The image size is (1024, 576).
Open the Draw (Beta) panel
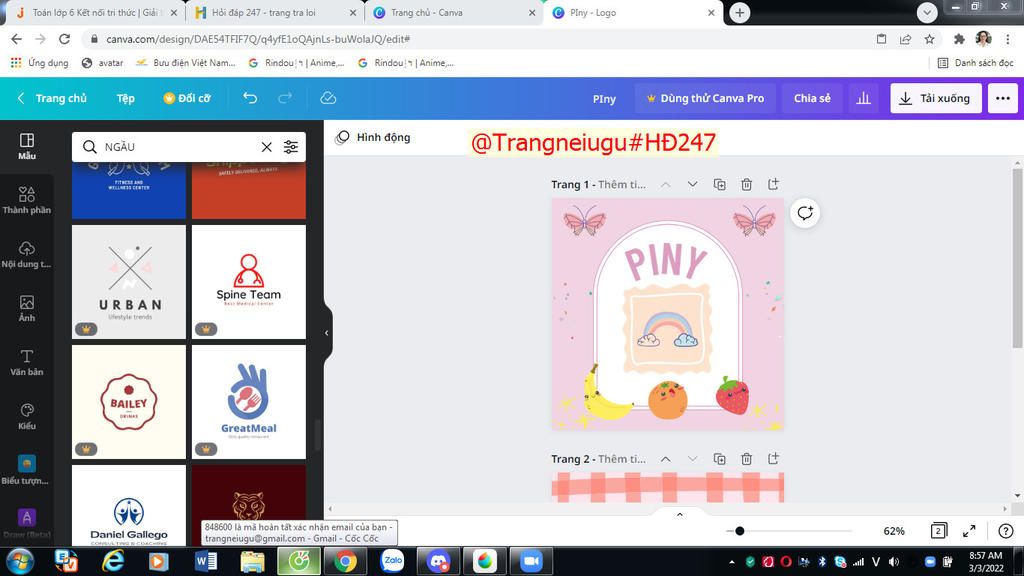pyautogui.click(x=27, y=523)
